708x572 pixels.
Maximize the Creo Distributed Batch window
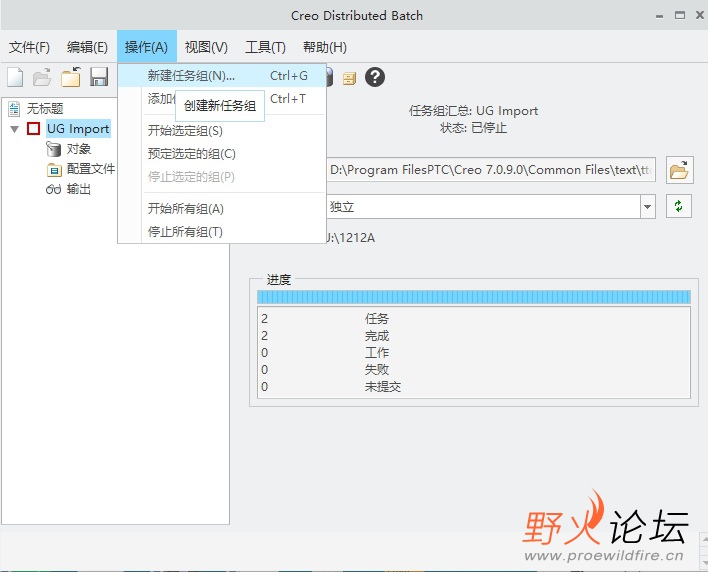(680, 15)
